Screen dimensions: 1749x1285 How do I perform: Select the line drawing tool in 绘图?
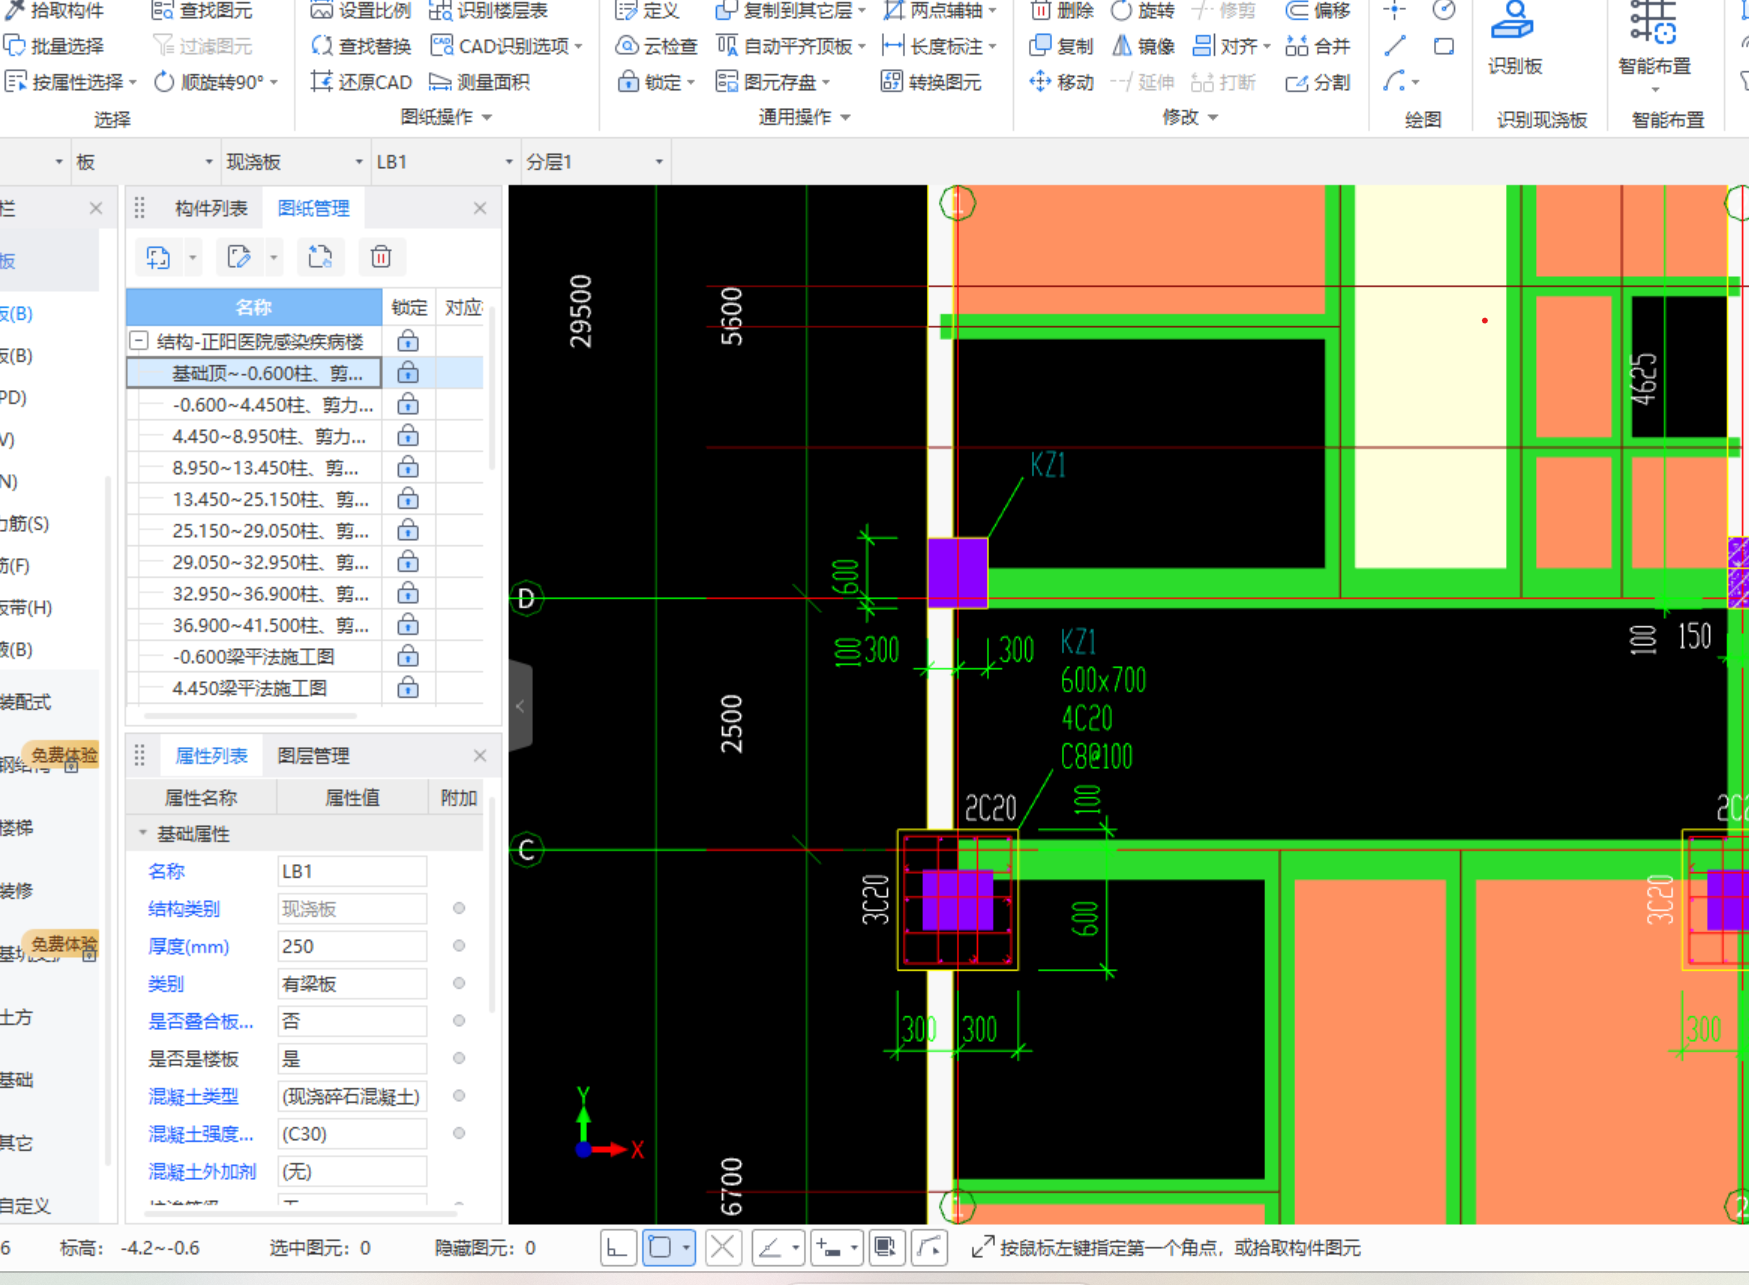(x=1395, y=46)
